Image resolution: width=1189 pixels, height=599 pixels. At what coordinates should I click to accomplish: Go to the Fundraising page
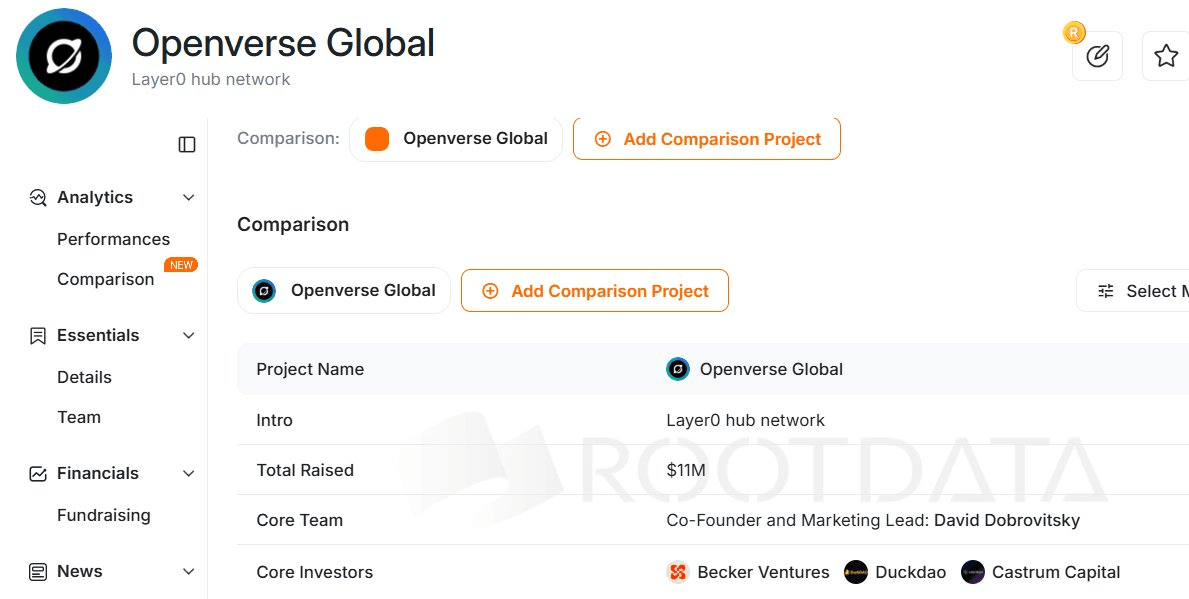(104, 515)
